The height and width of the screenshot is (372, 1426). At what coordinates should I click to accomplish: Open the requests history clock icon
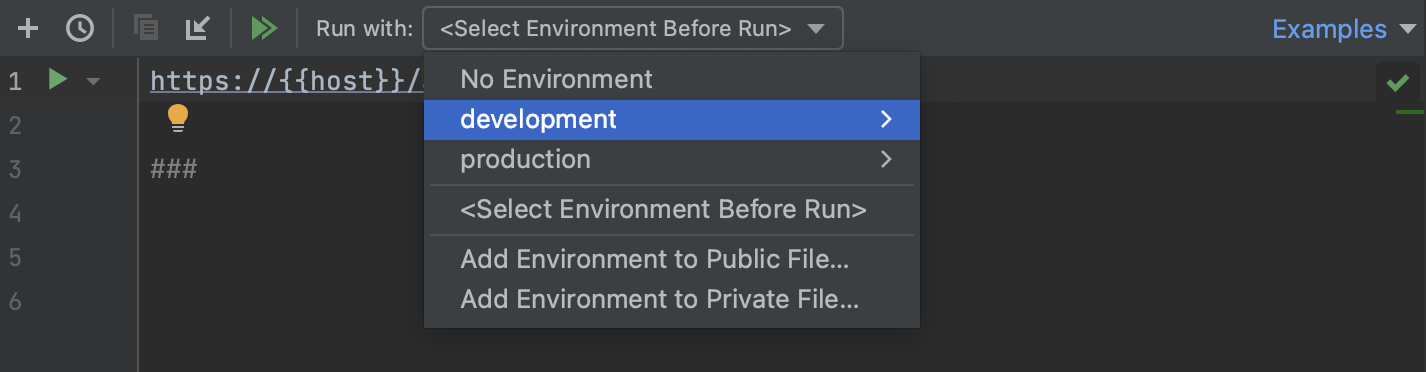pyautogui.click(x=80, y=29)
